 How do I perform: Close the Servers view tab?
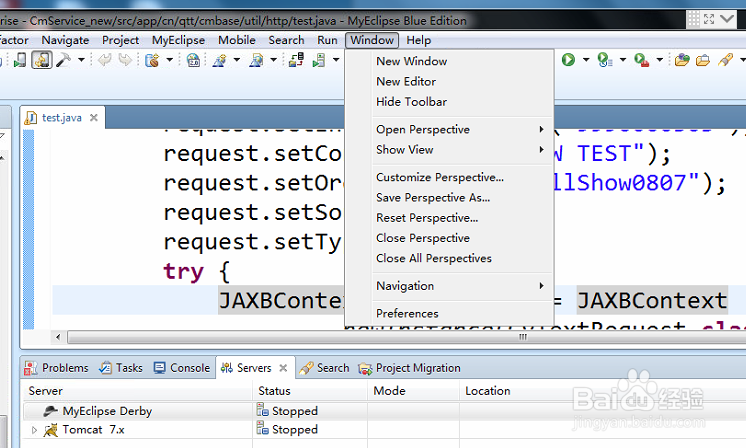click(283, 368)
